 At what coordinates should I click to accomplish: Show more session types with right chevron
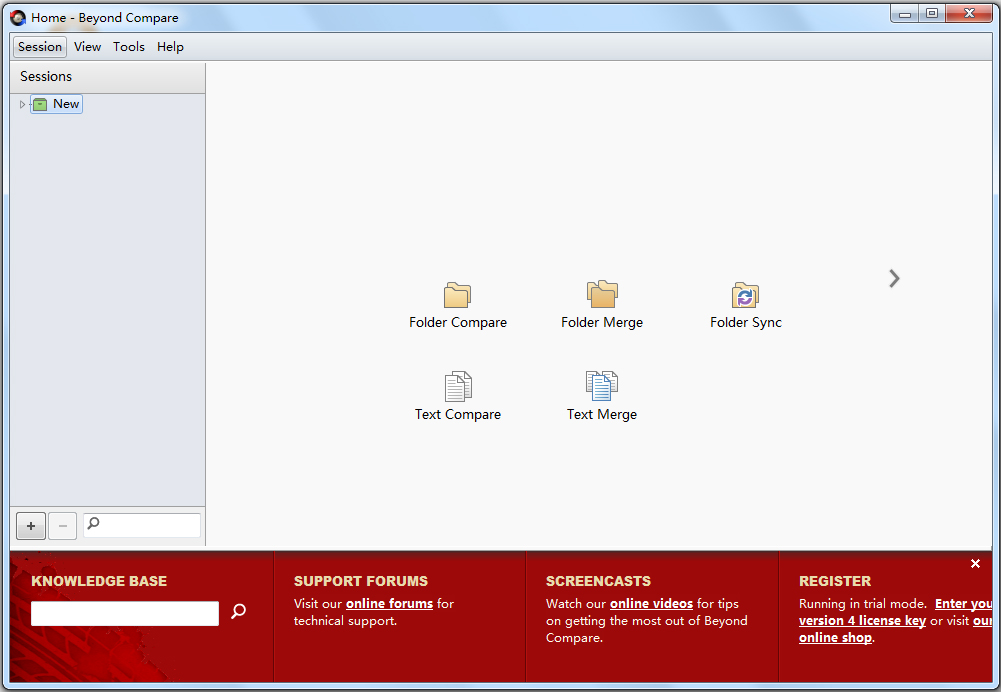click(x=894, y=279)
